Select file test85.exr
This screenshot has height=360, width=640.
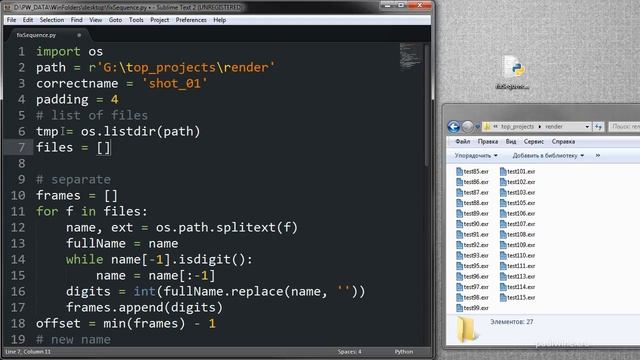(x=472, y=171)
